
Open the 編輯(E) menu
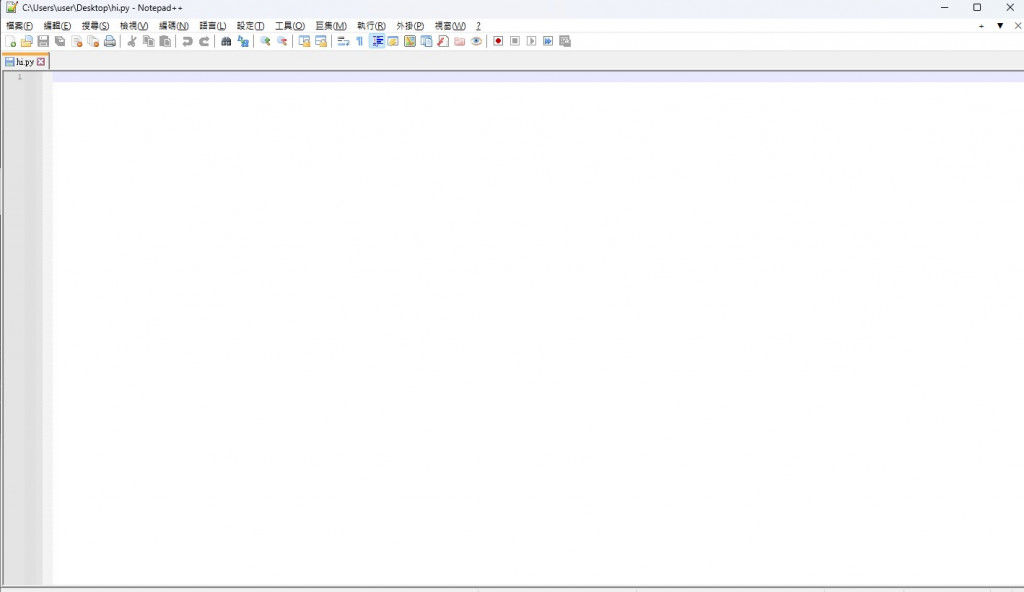(x=57, y=26)
